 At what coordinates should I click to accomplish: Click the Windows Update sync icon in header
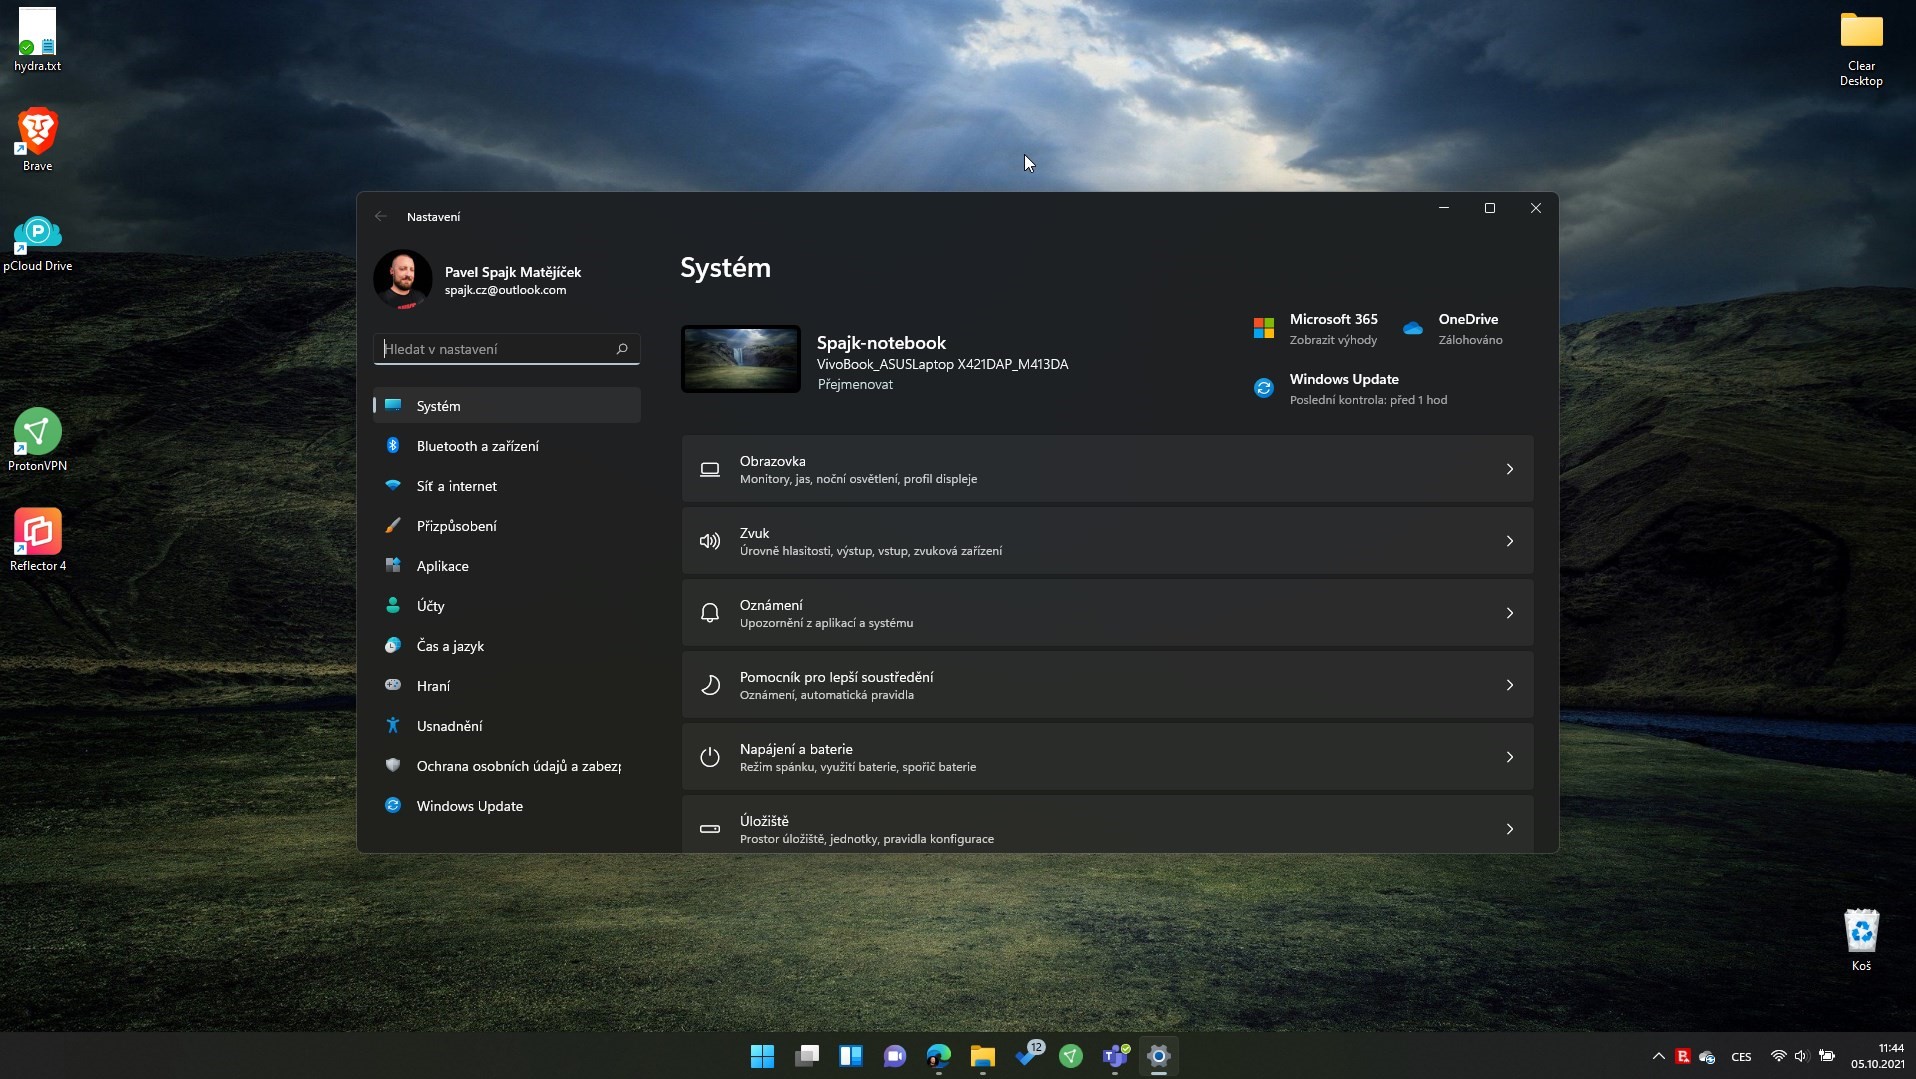pyautogui.click(x=1264, y=388)
